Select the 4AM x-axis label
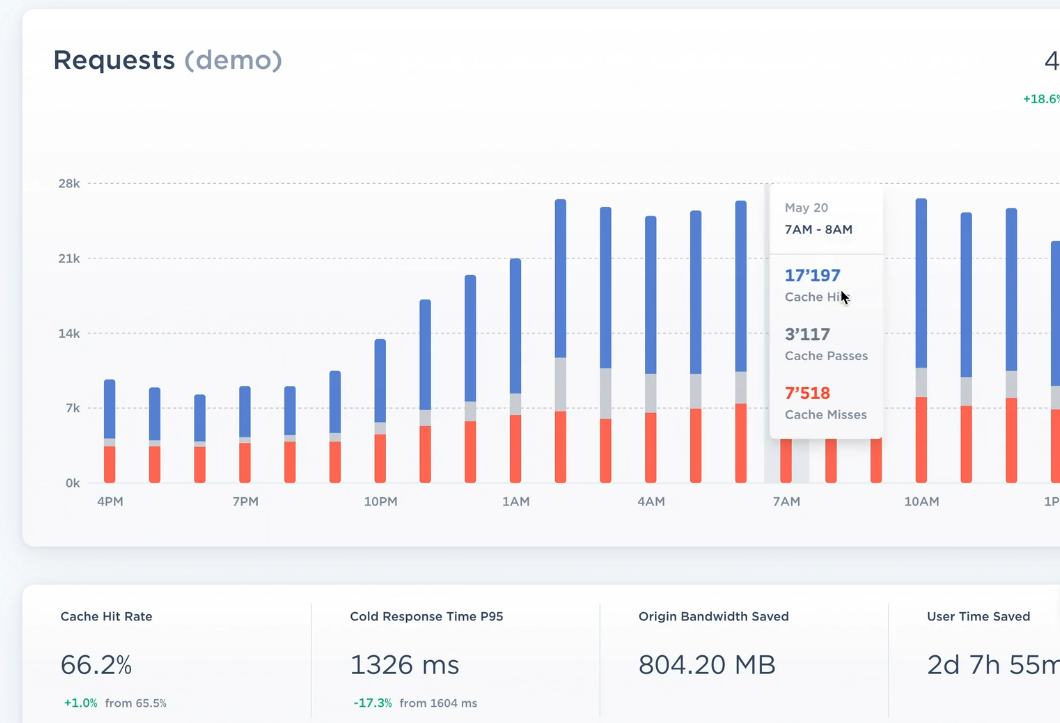 [651, 502]
